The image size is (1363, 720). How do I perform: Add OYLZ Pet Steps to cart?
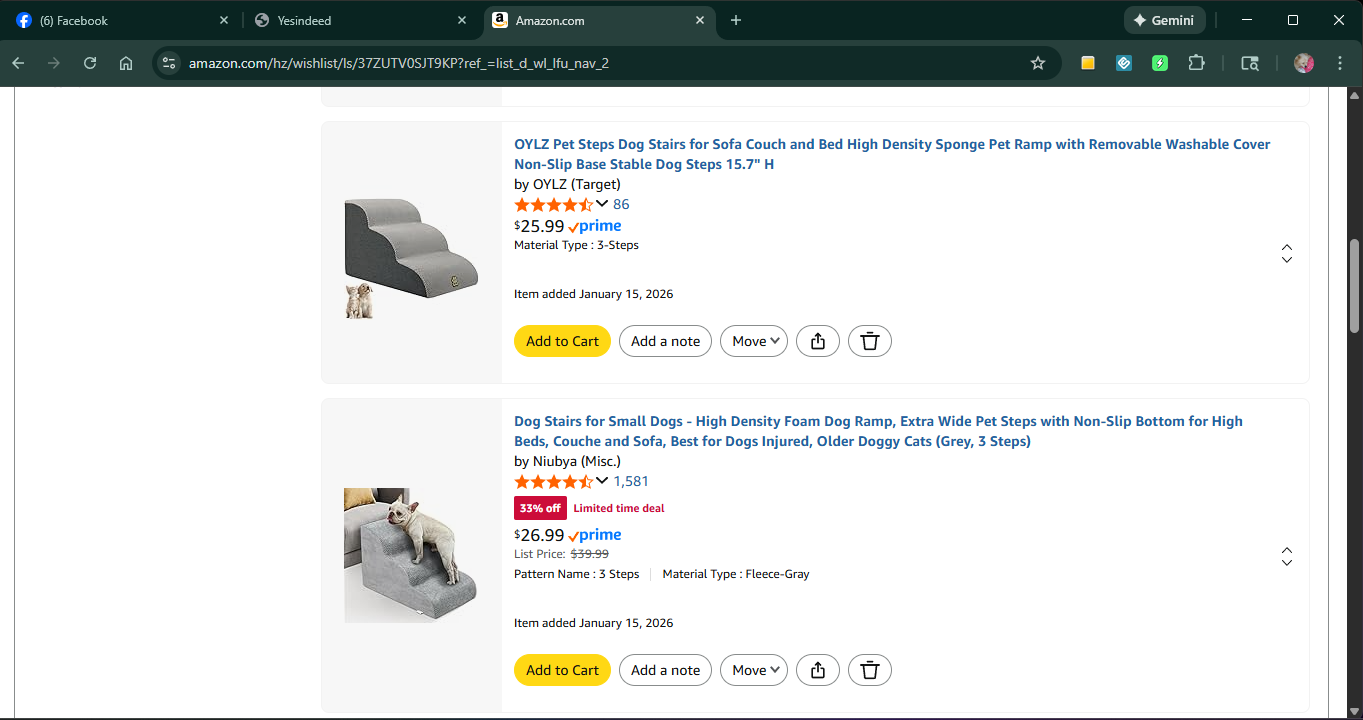562,341
